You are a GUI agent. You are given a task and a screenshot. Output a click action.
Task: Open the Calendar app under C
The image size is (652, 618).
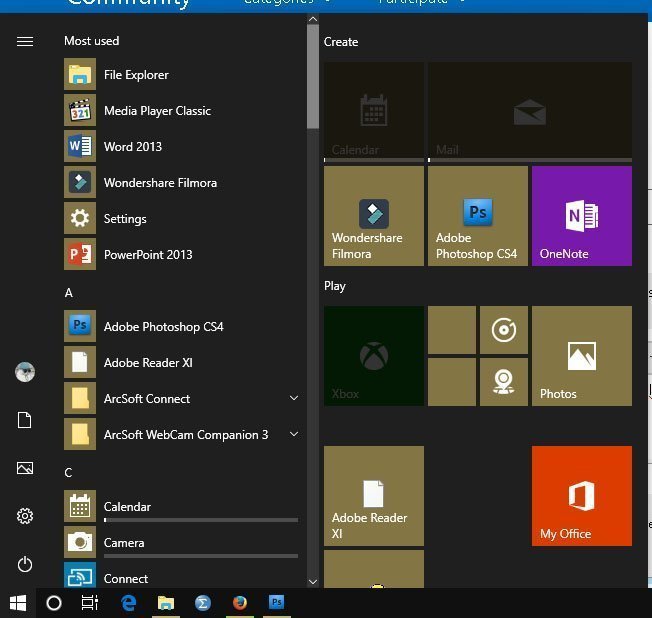(181, 507)
